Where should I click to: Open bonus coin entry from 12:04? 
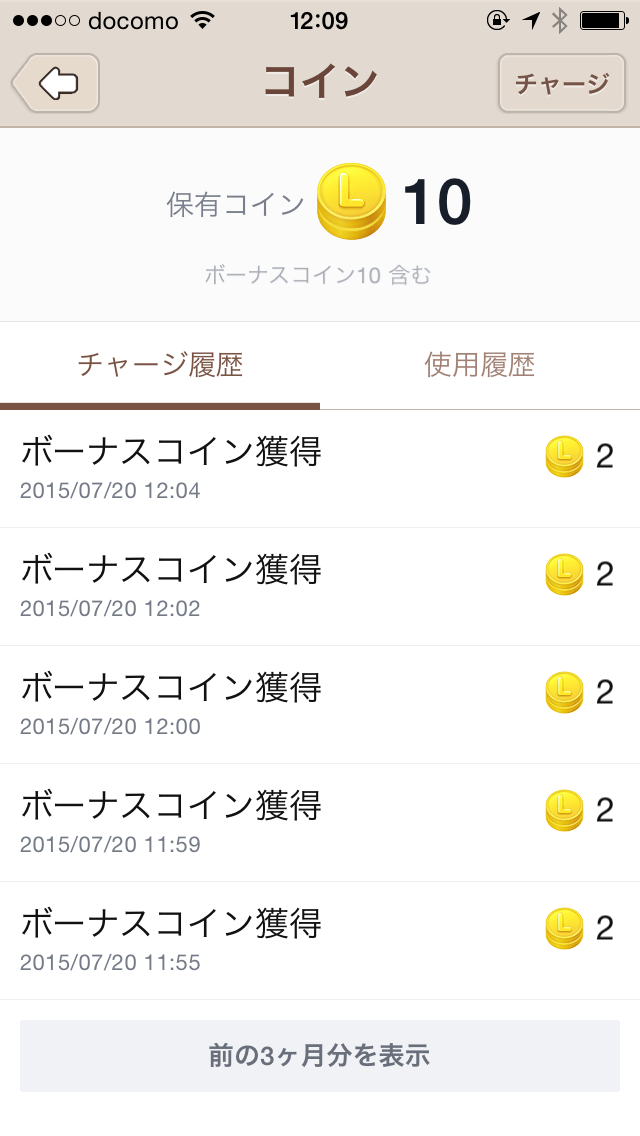tap(171, 468)
